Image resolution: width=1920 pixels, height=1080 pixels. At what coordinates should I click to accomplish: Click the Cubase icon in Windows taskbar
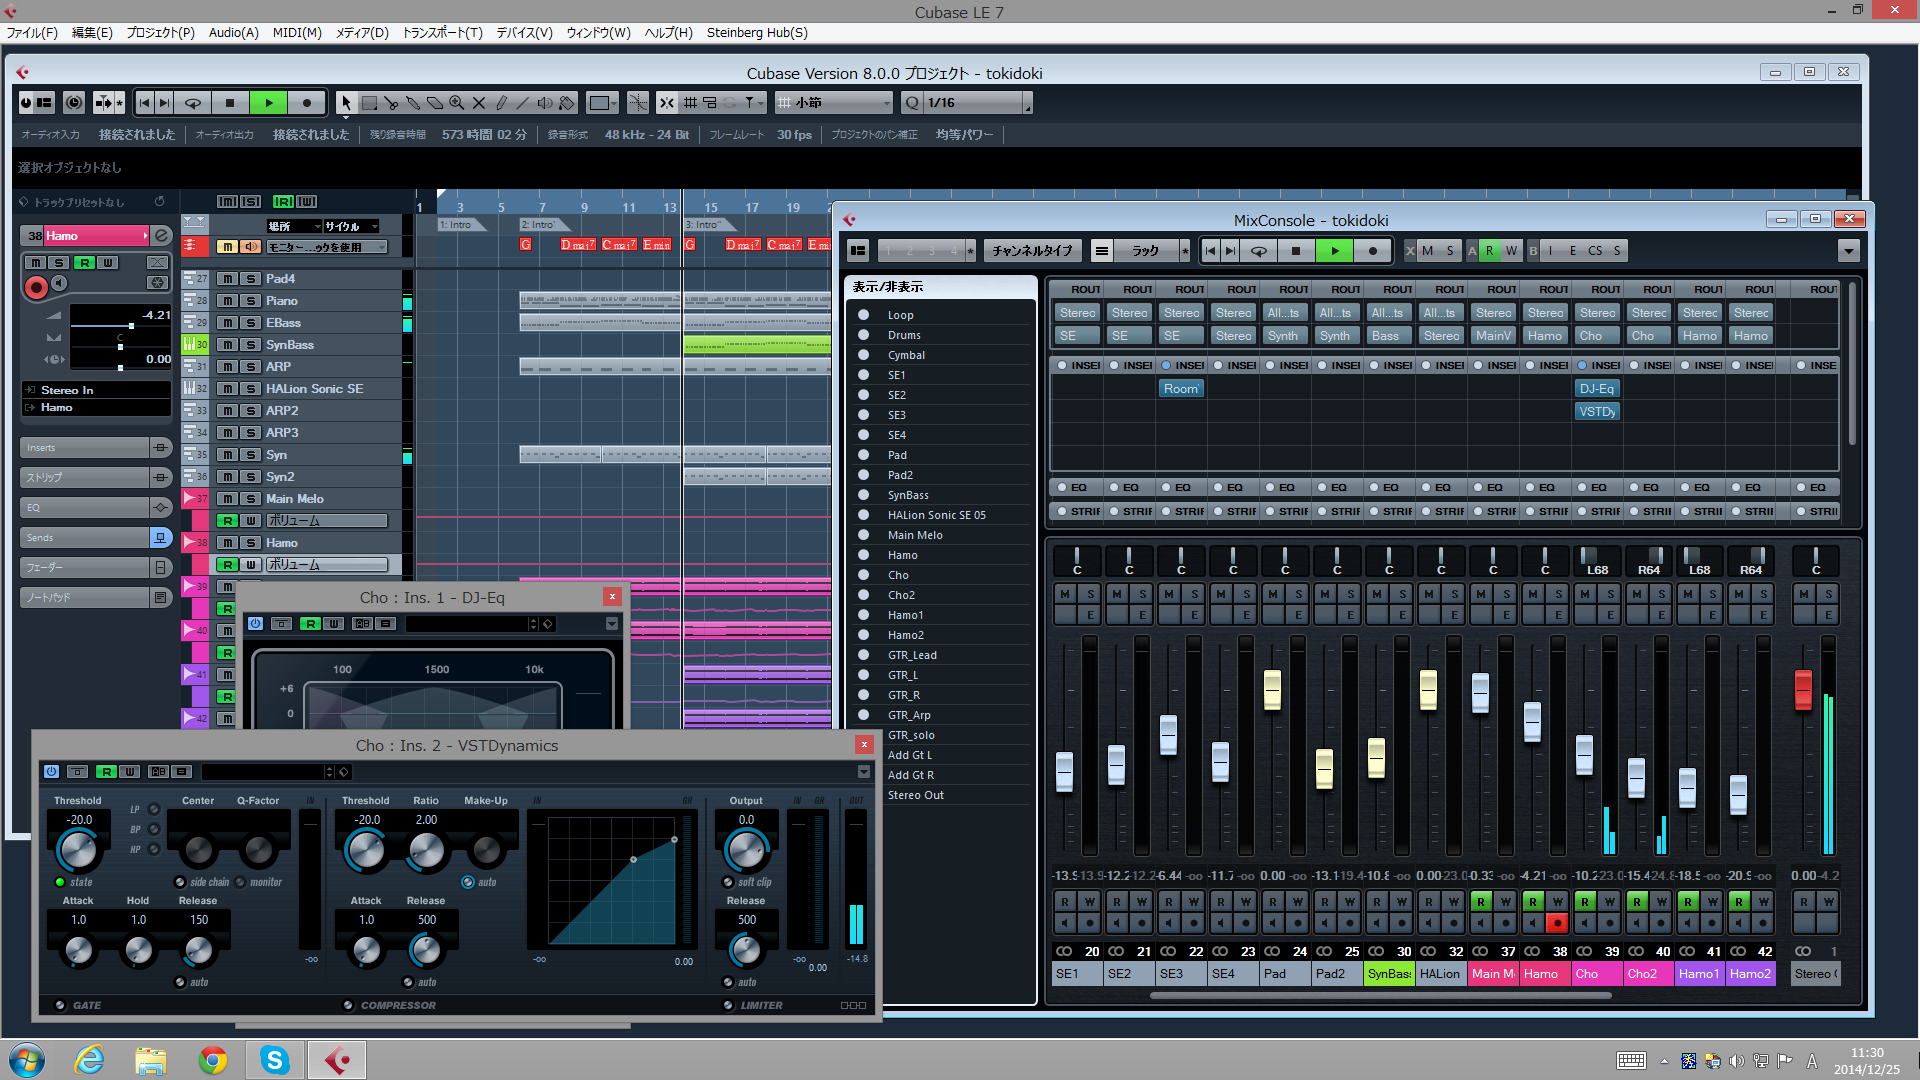[x=337, y=1060]
